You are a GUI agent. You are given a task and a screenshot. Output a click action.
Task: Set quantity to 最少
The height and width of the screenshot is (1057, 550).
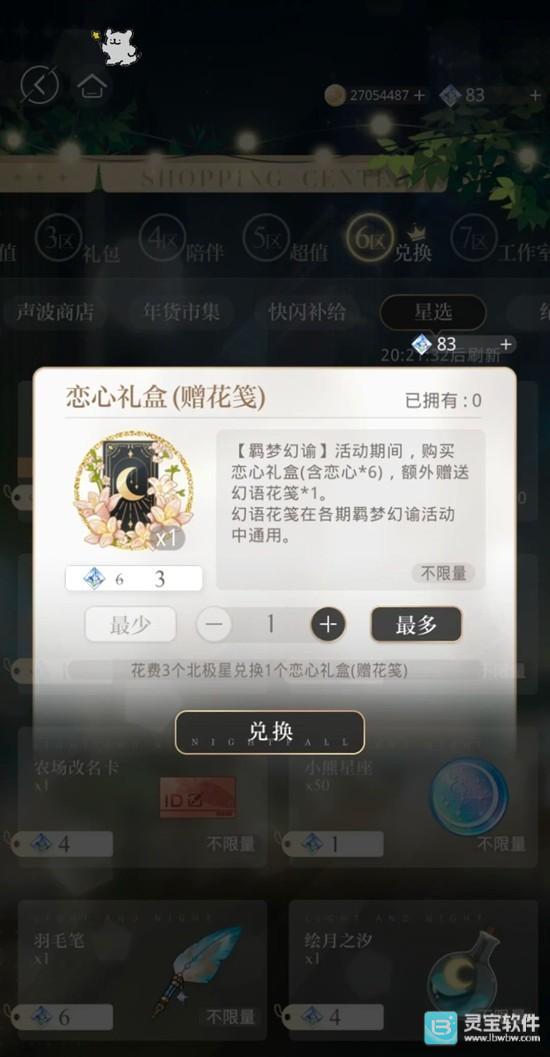(x=130, y=624)
